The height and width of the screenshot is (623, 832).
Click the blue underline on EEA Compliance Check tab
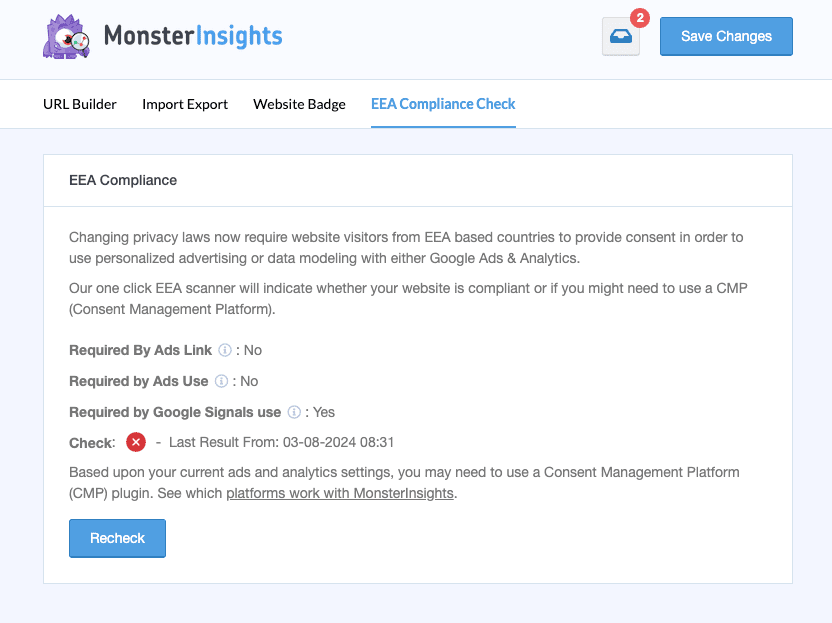442,125
